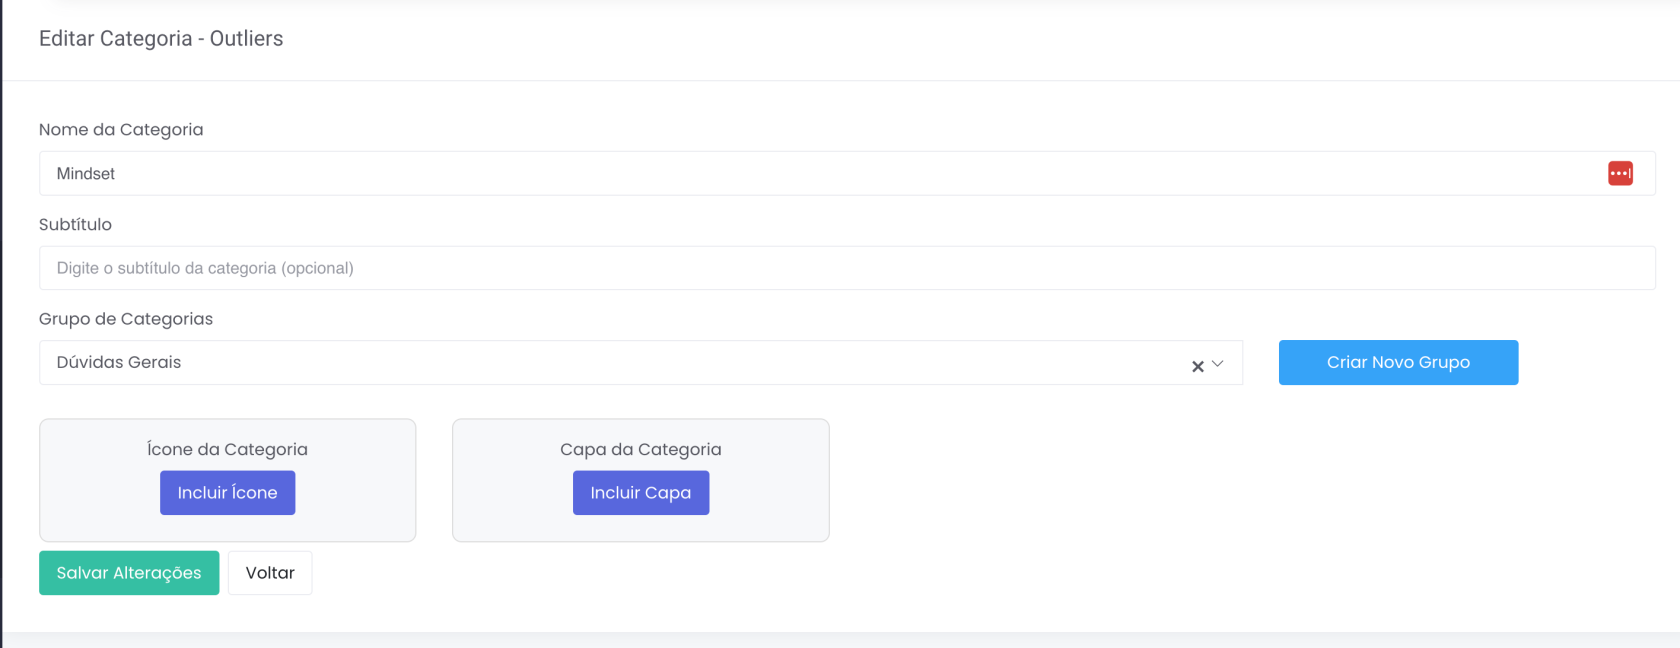Go back using the Voltar button
1680x648 pixels.
point(270,573)
